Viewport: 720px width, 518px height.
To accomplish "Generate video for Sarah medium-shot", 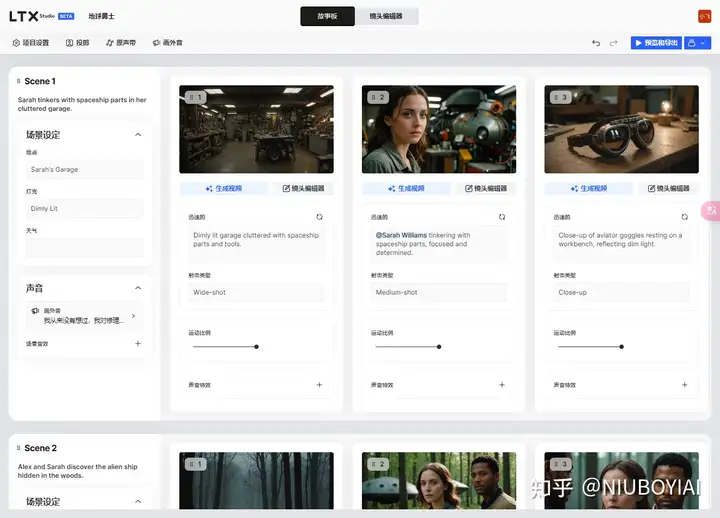I will (x=406, y=188).
